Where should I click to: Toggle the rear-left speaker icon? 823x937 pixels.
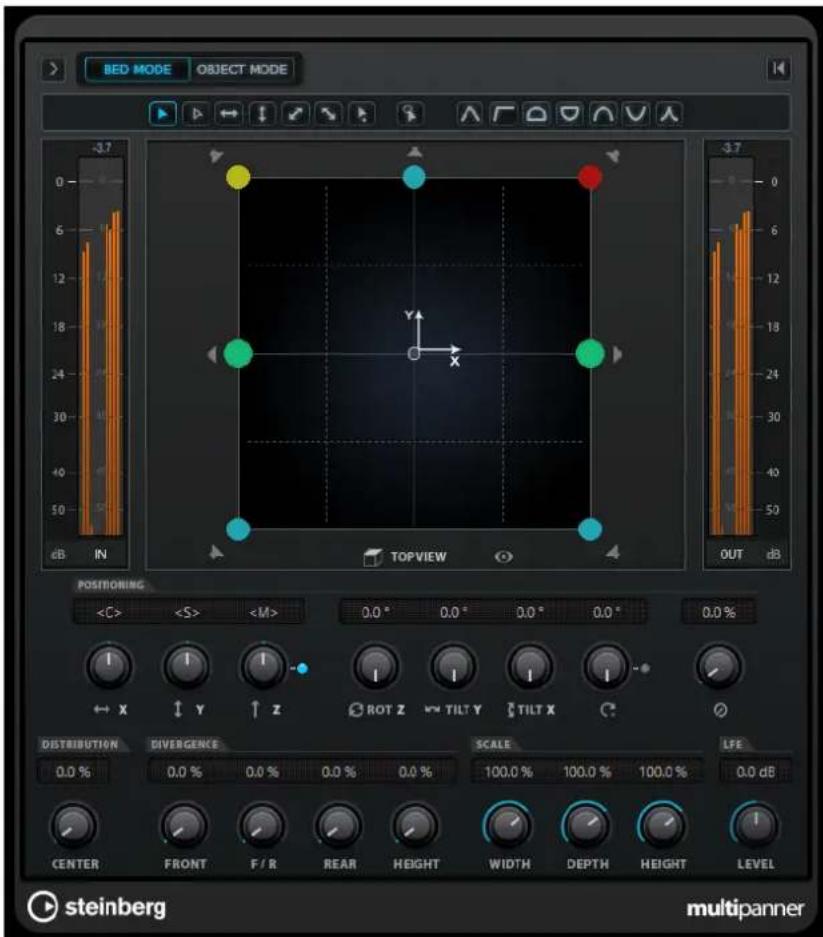(x=216, y=552)
